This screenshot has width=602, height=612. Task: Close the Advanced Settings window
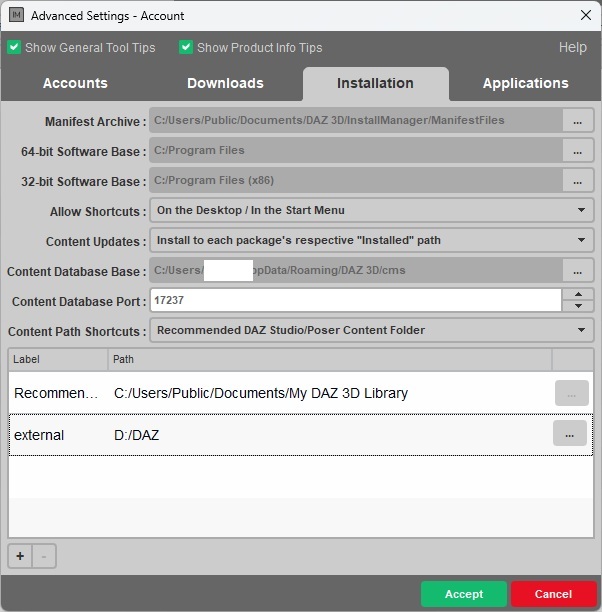pyautogui.click(x=586, y=16)
